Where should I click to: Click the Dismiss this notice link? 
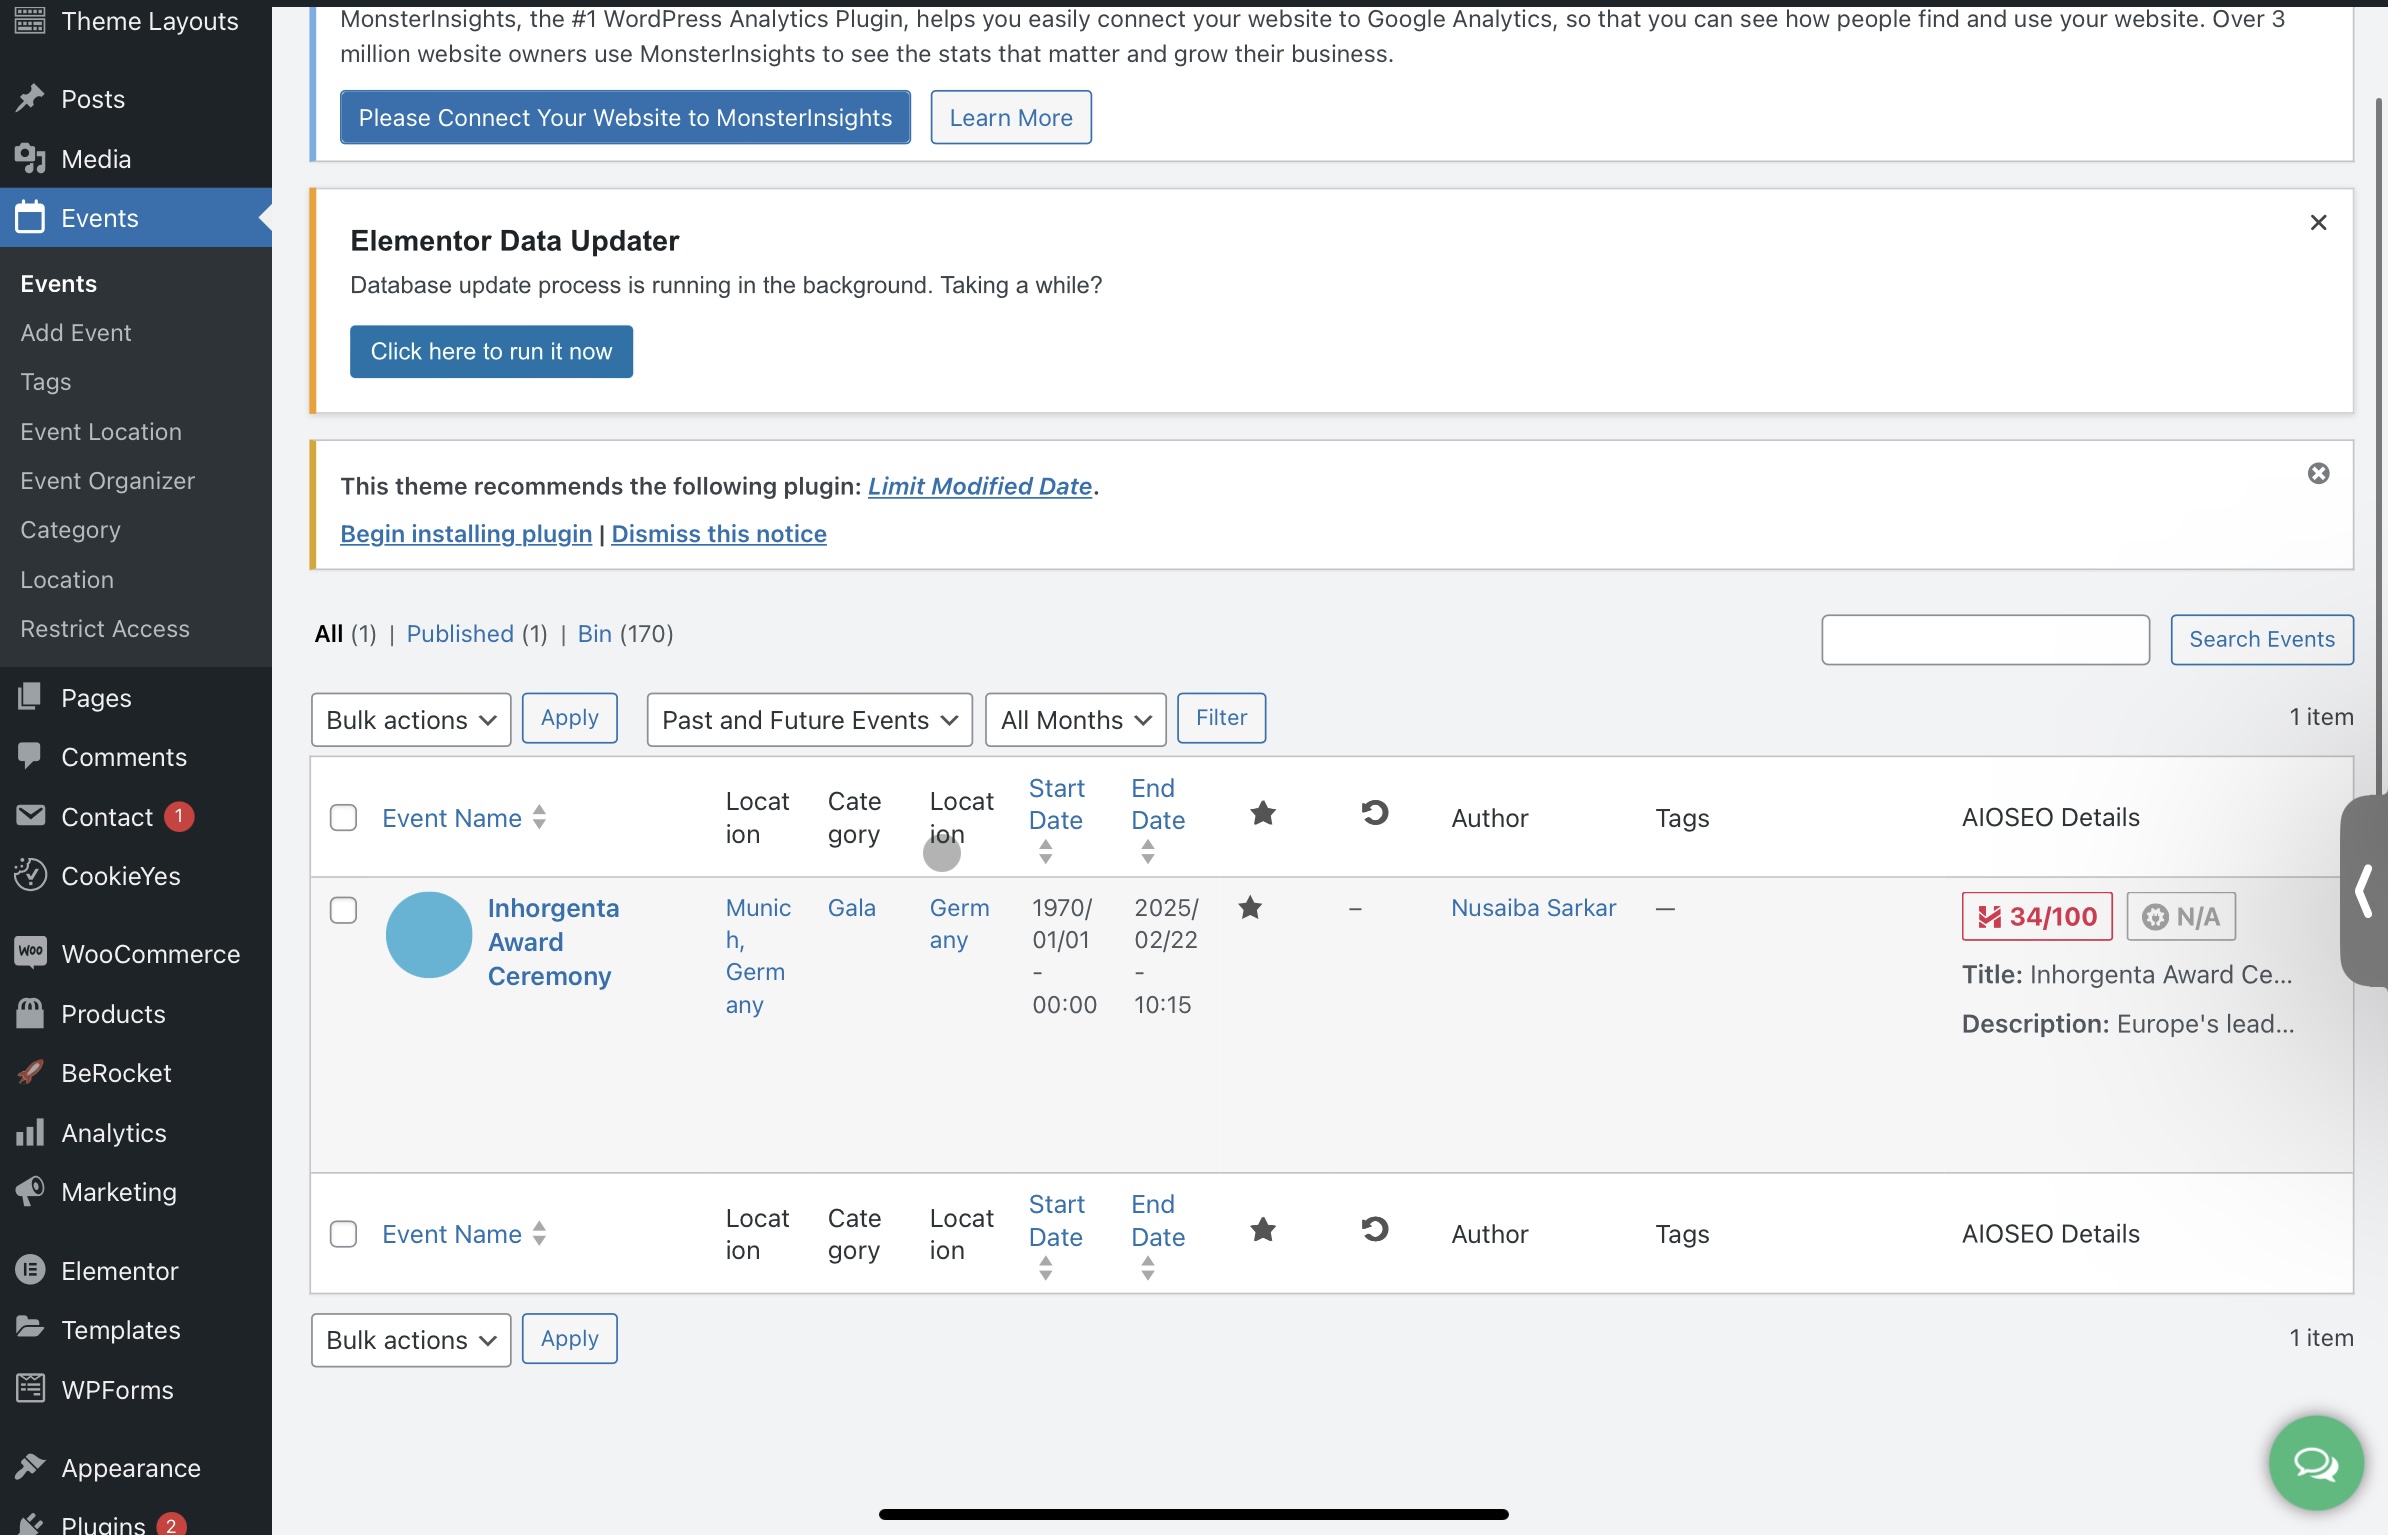point(719,534)
